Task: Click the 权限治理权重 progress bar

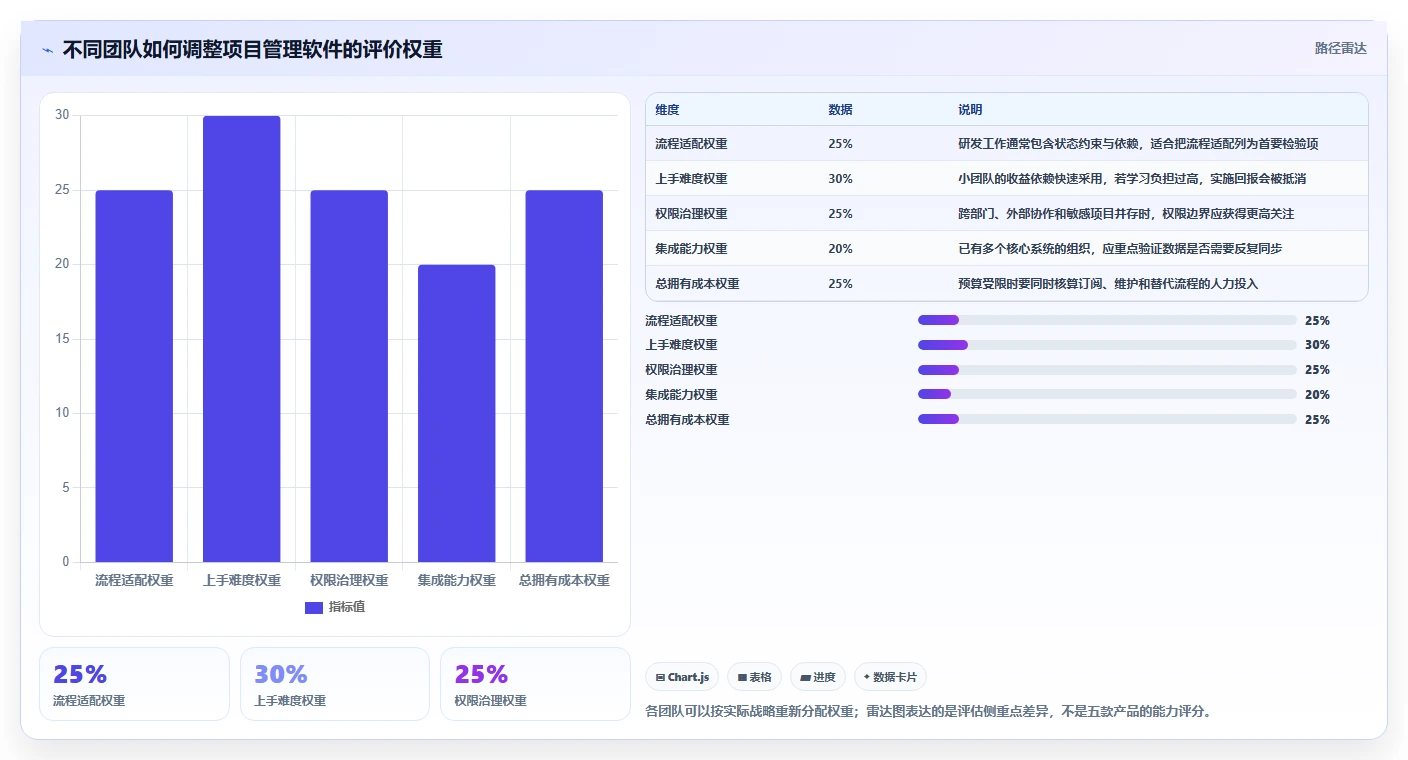Action: (1107, 370)
